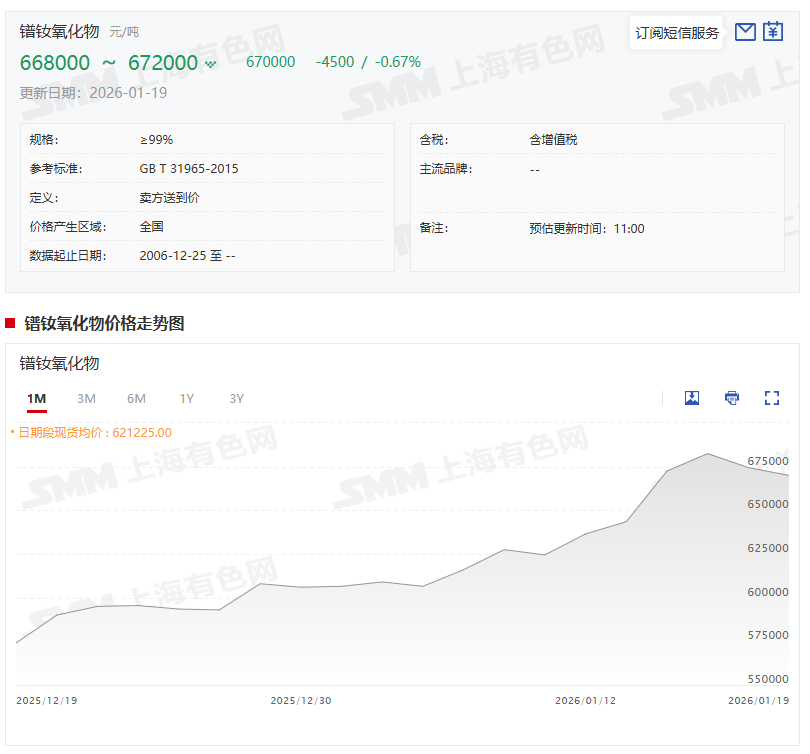Screen dimensions: 810x754
Task: Select the 1M time range tab
Action: (37, 399)
